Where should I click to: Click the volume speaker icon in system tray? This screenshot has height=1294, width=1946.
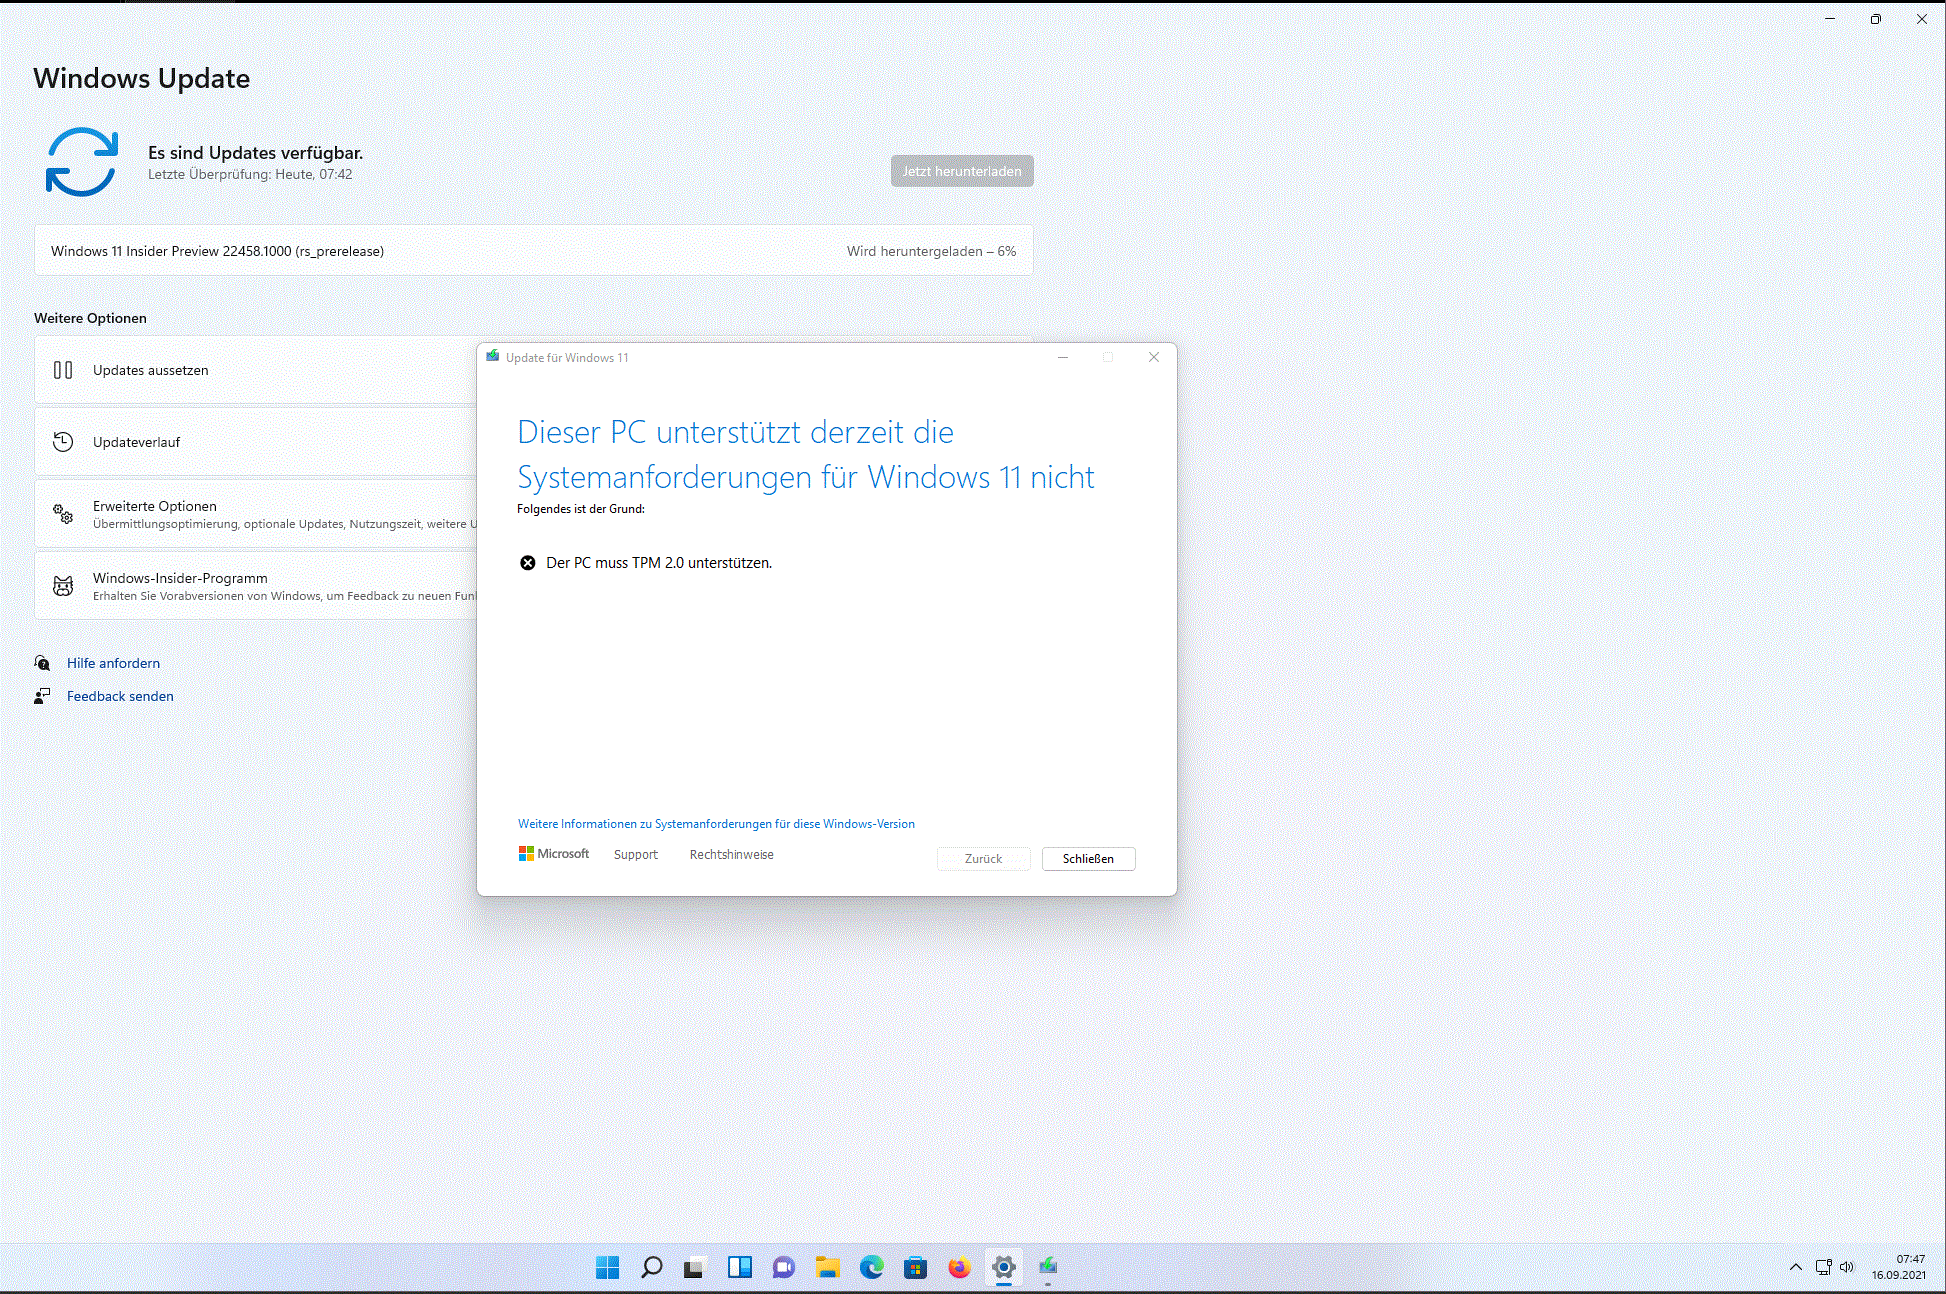click(x=1847, y=1267)
